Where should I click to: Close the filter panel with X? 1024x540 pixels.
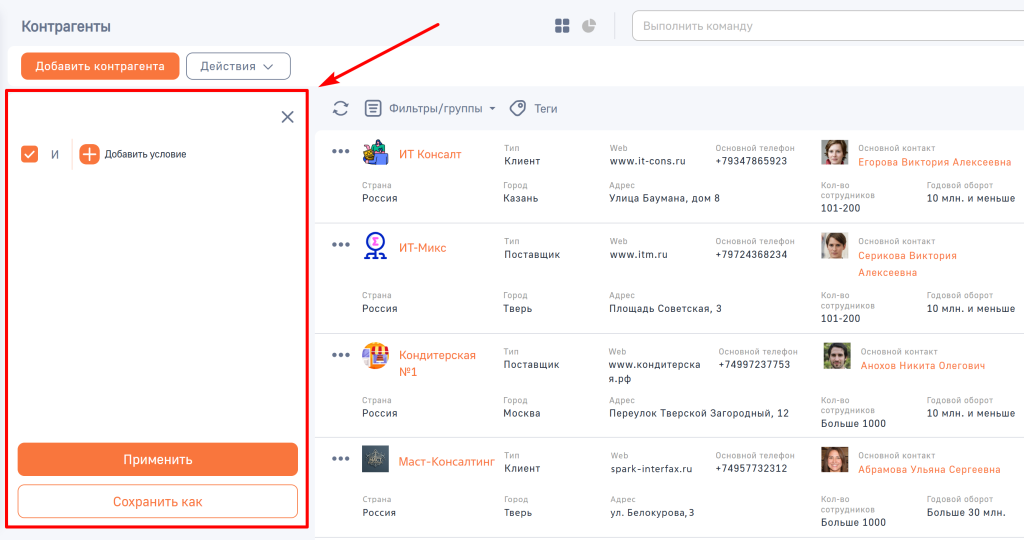click(288, 117)
